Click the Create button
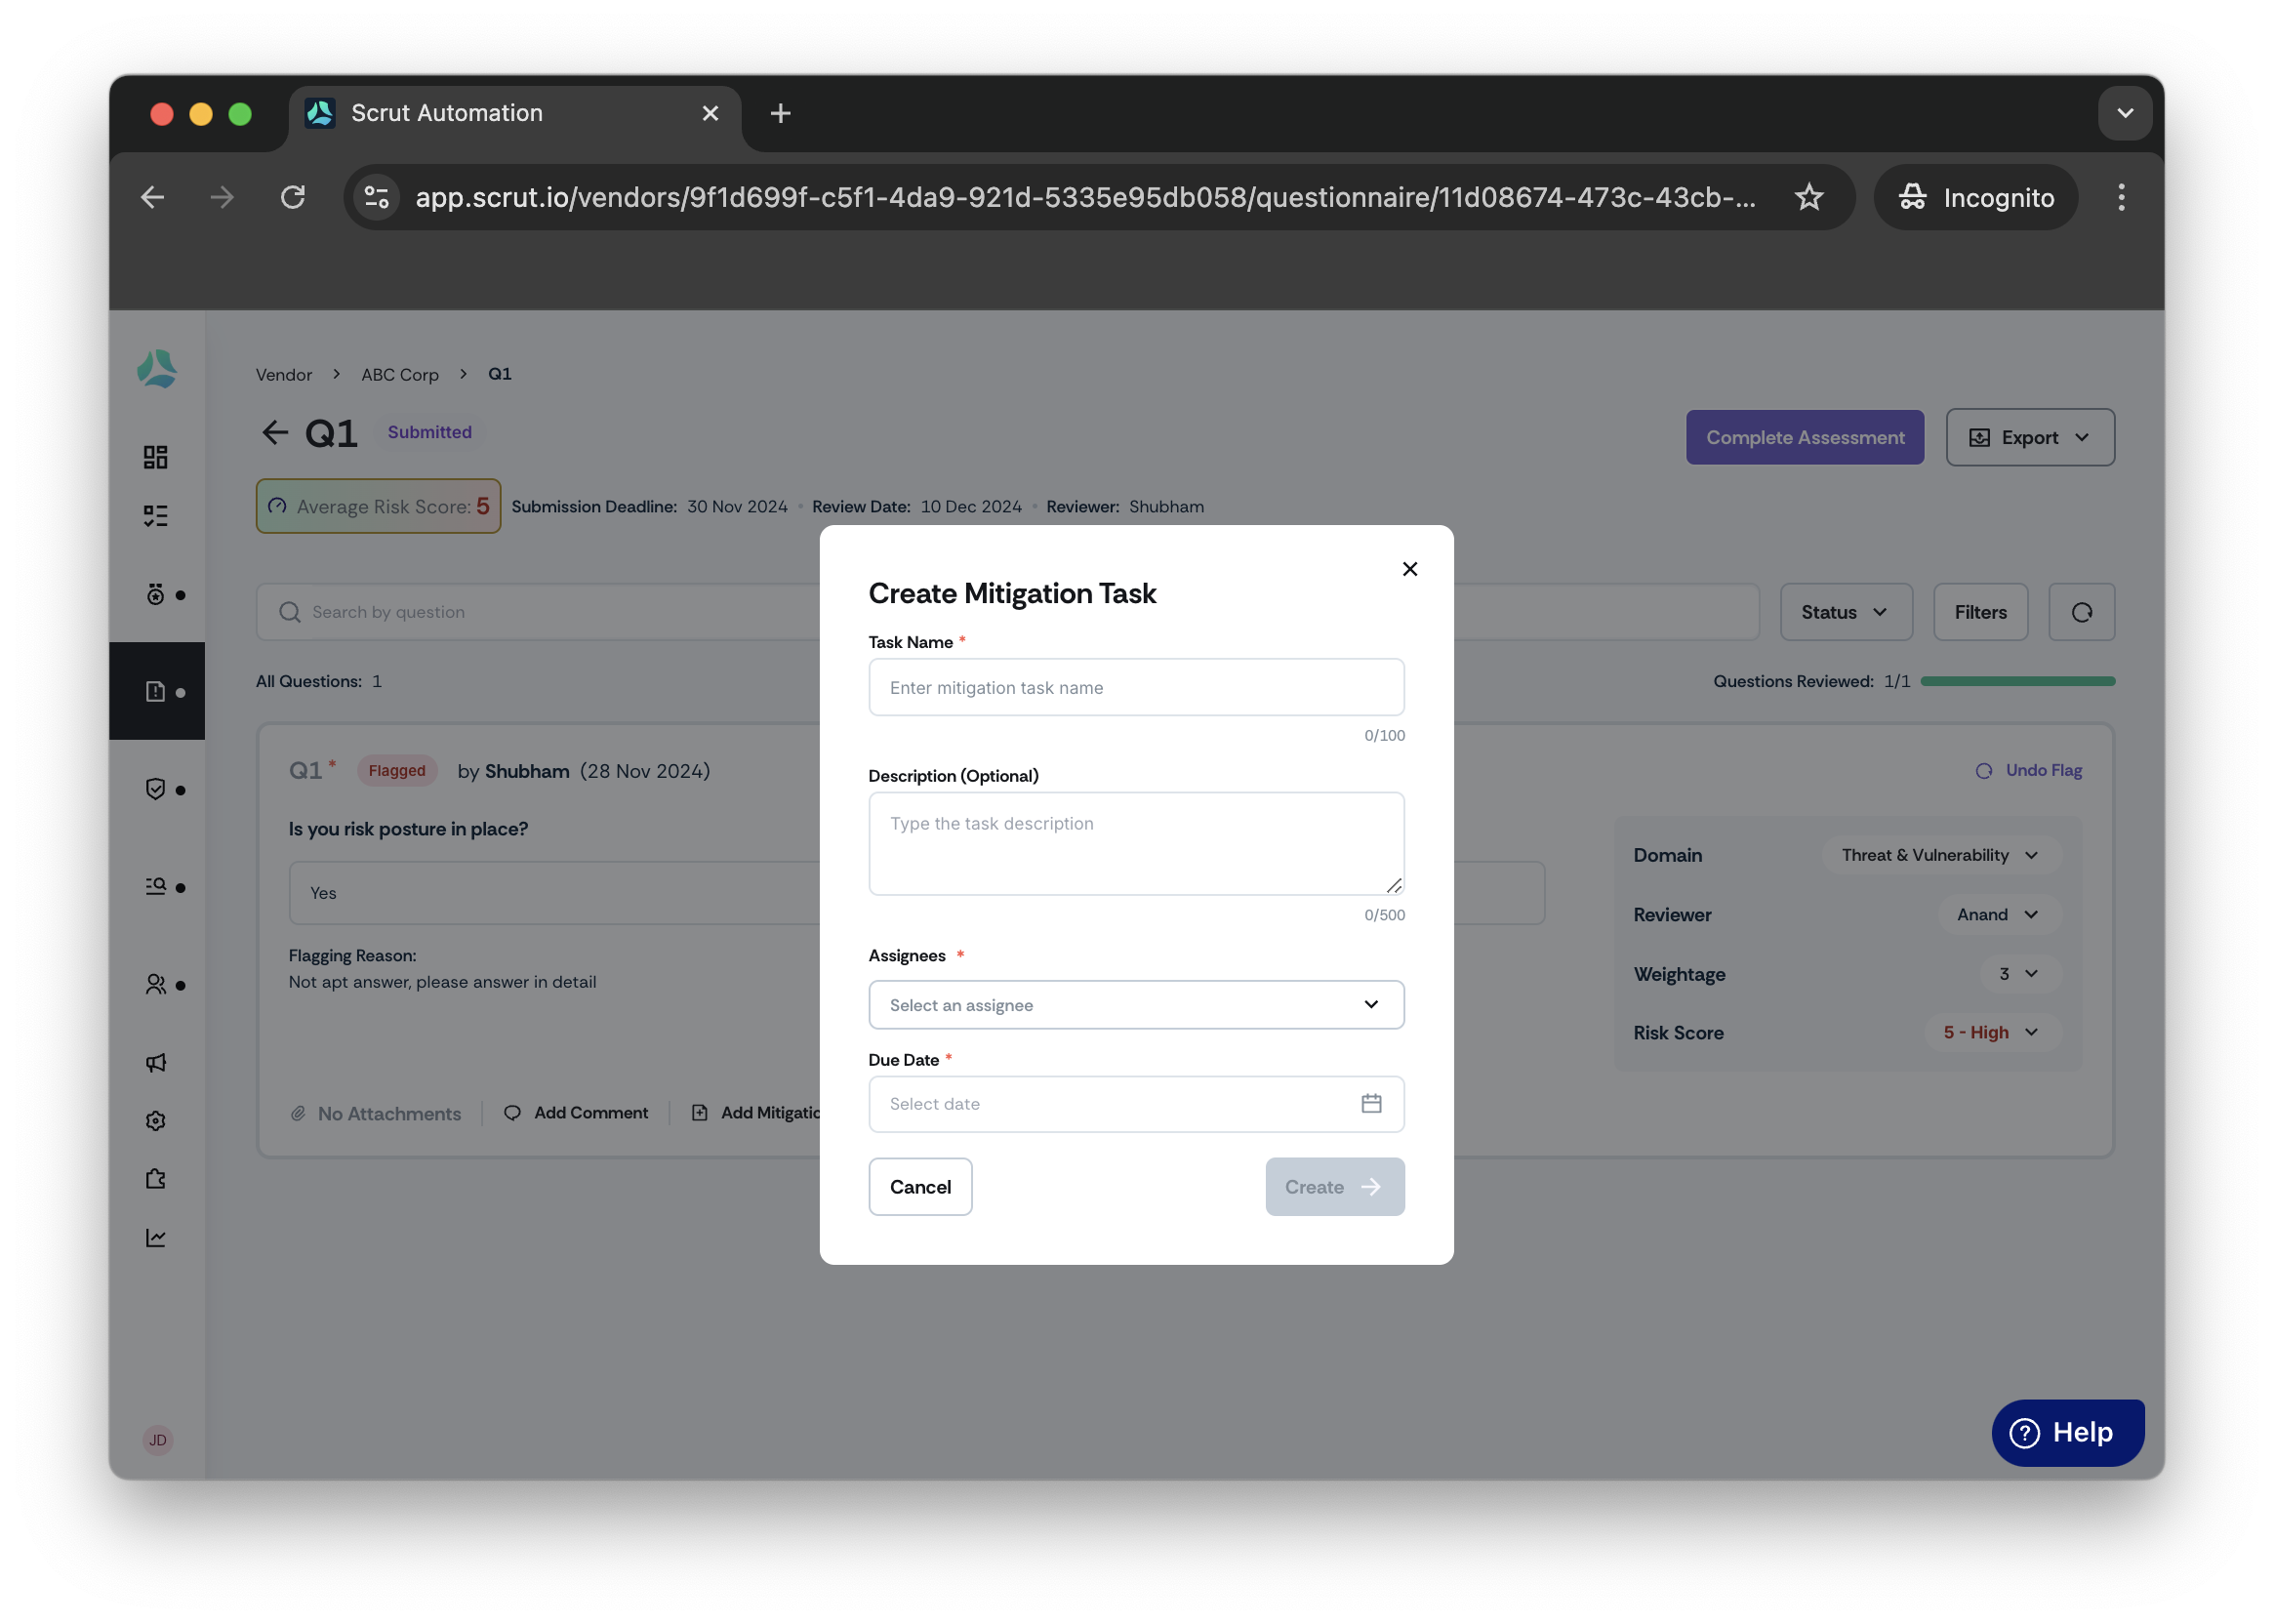Image resolution: width=2274 pixels, height=1624 pixels. click(1334, 1187)
